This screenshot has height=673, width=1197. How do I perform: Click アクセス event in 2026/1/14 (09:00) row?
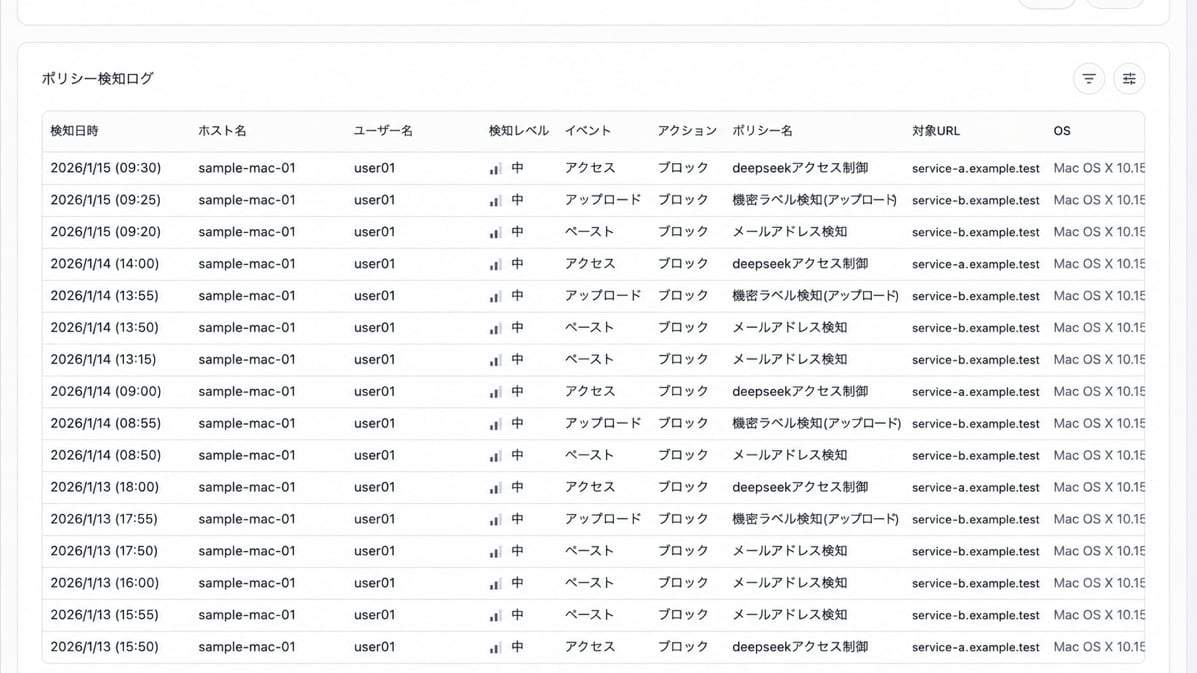(590, 391)
